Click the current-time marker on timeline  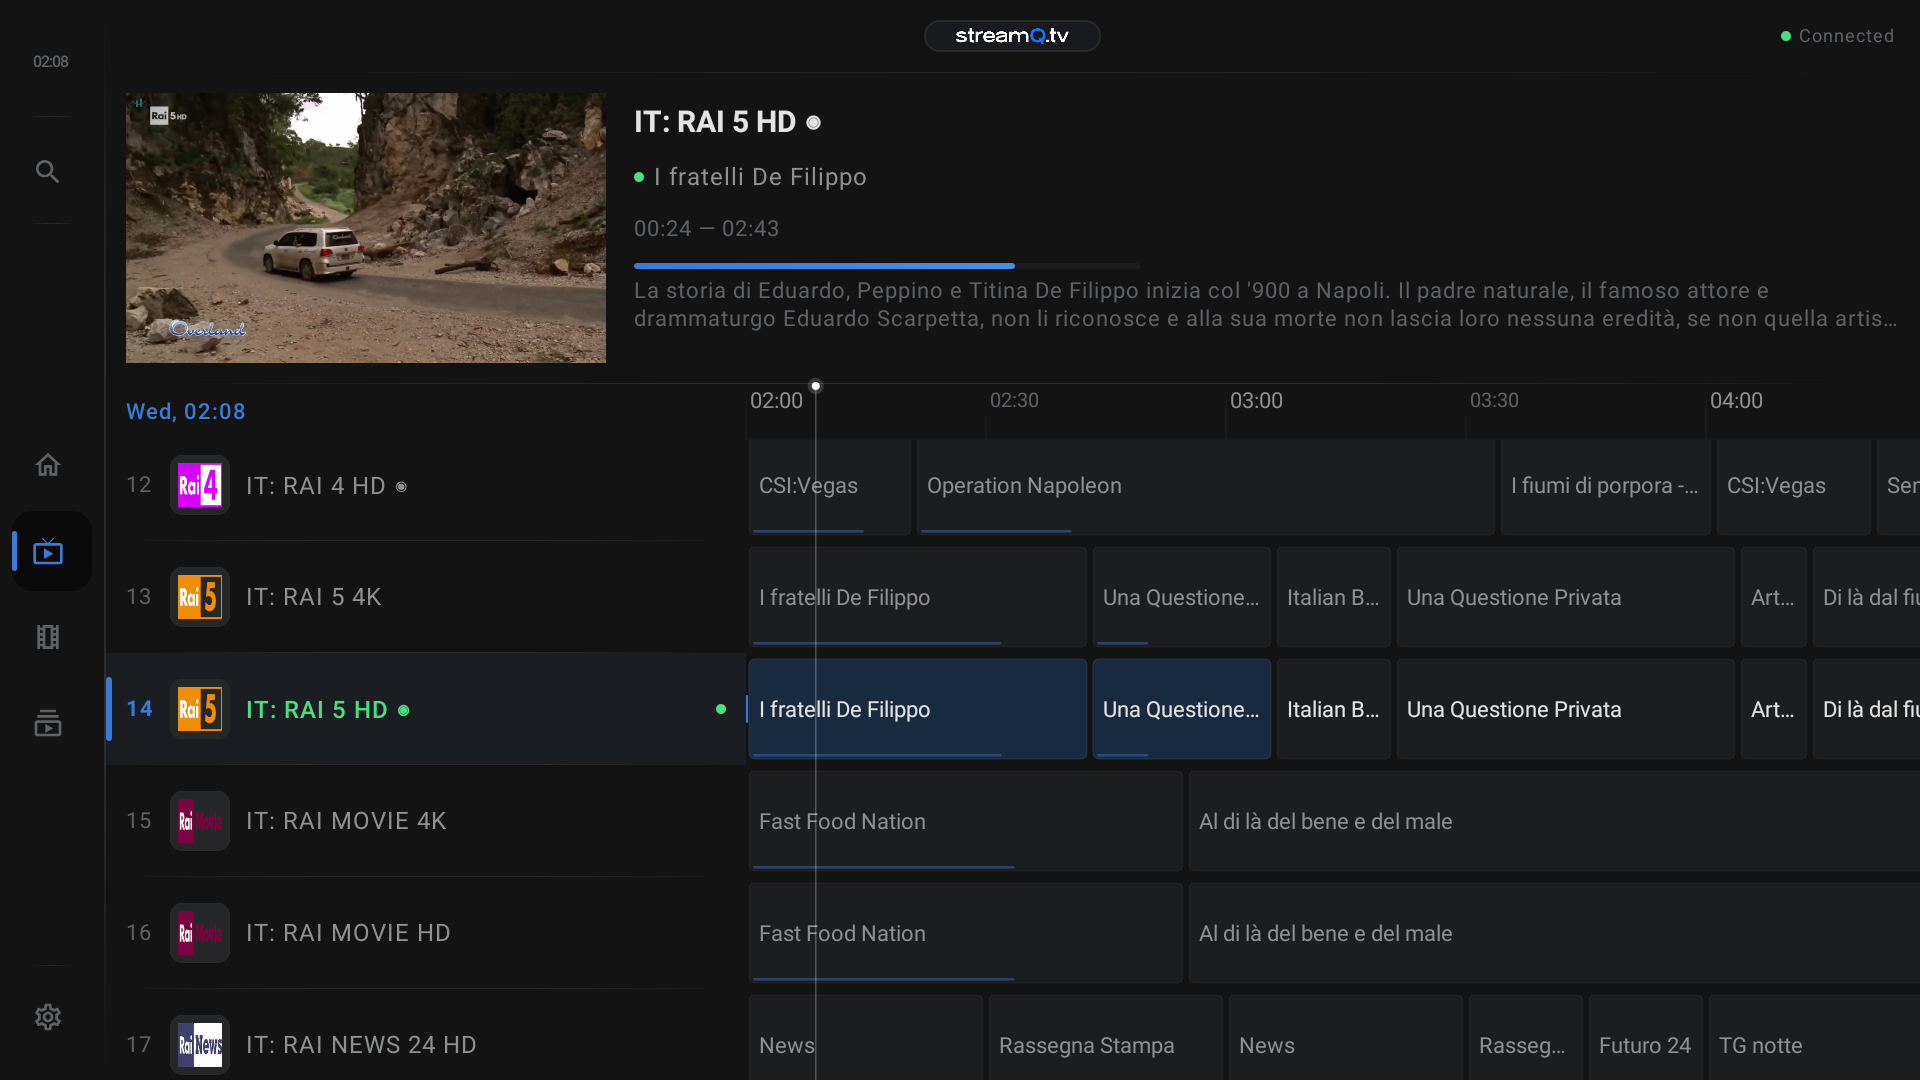815,386
